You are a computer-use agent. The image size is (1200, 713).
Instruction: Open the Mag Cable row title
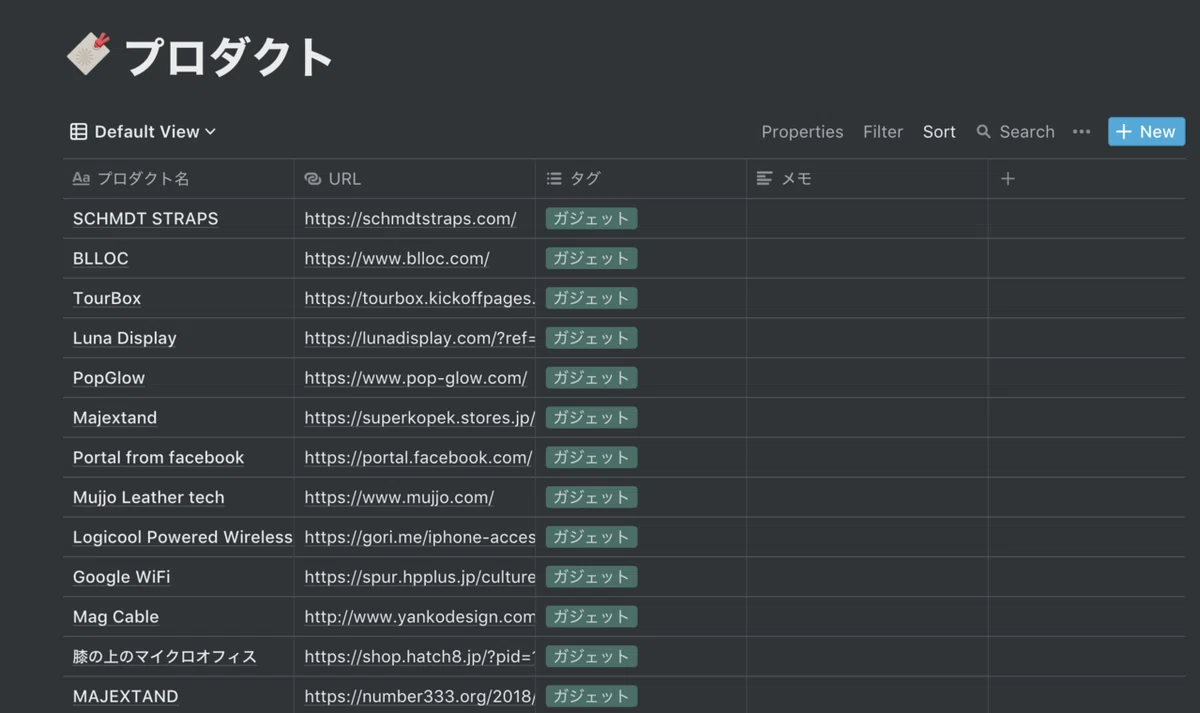coord(116,617)
